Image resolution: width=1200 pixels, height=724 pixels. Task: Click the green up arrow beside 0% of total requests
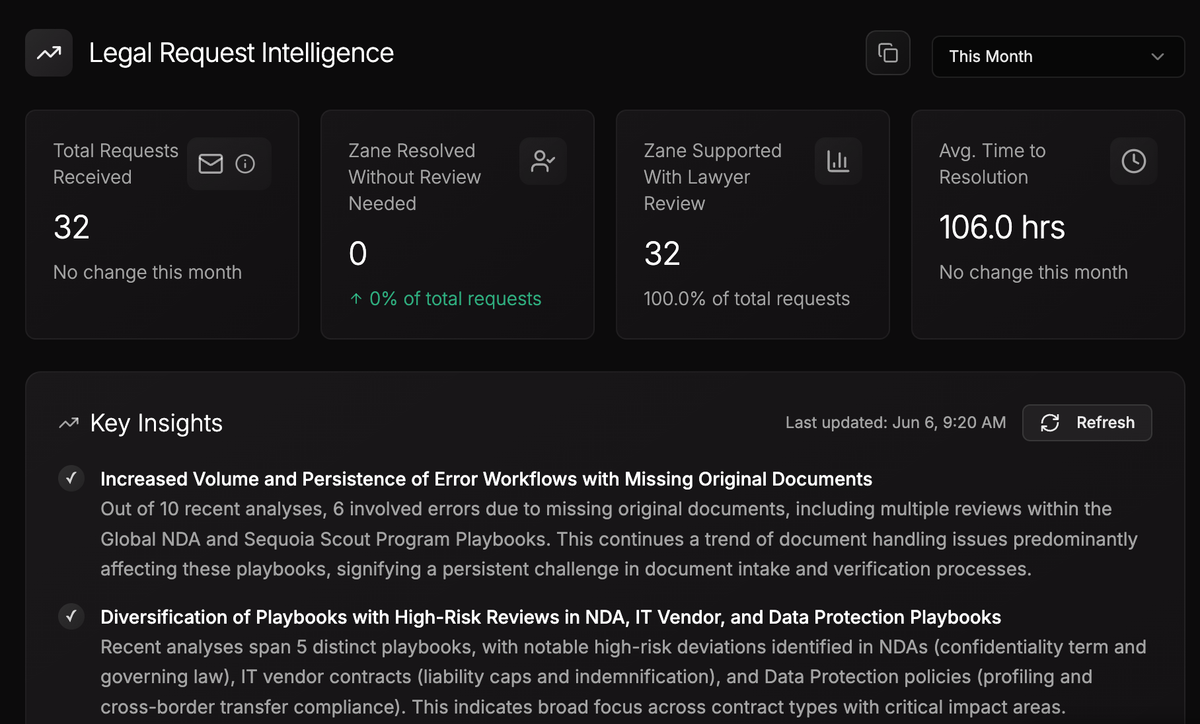[x=356, y=299]
